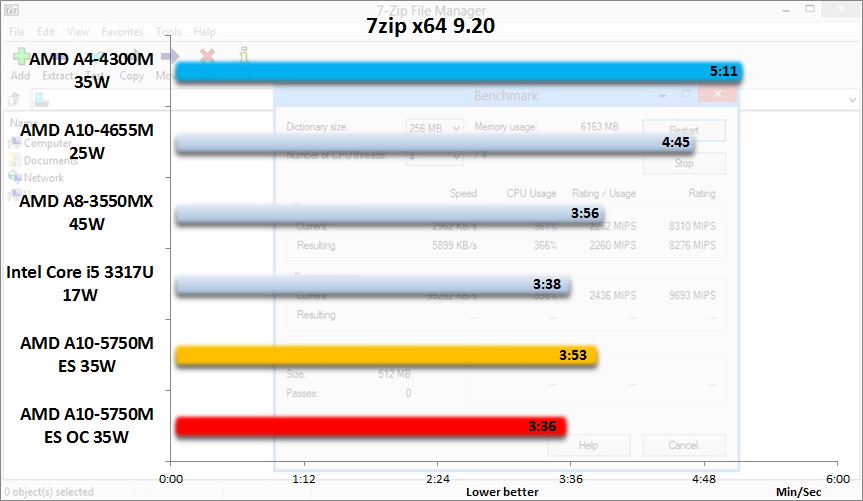863x501 pixels.
Task: Expand the address bar dropdown arrow
Action: 852,100
